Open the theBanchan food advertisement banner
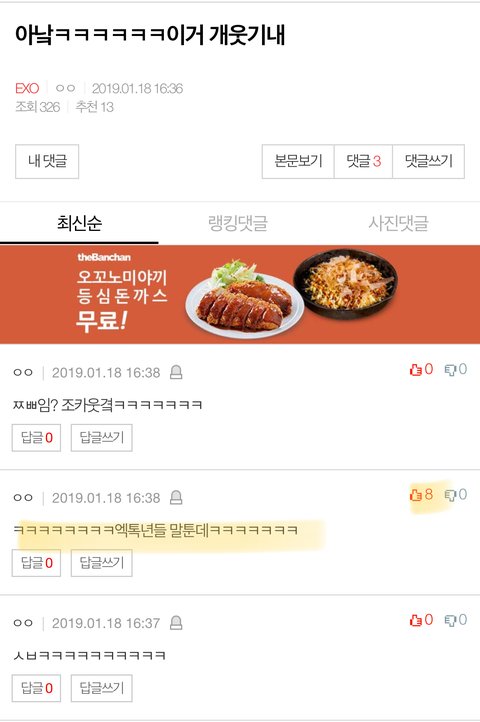The width and height of the screenshot is (480, 722). click(240, 294)
